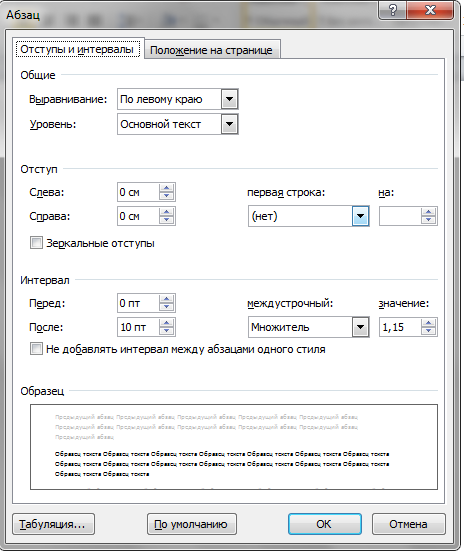Decrease the на first-line indent amount
The height and width of the screenshot is (553, 464).
click(428, 220)
